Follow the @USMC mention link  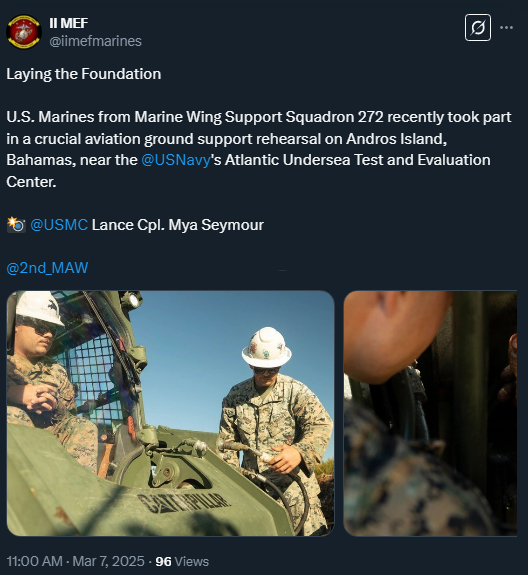coord(59,225)
